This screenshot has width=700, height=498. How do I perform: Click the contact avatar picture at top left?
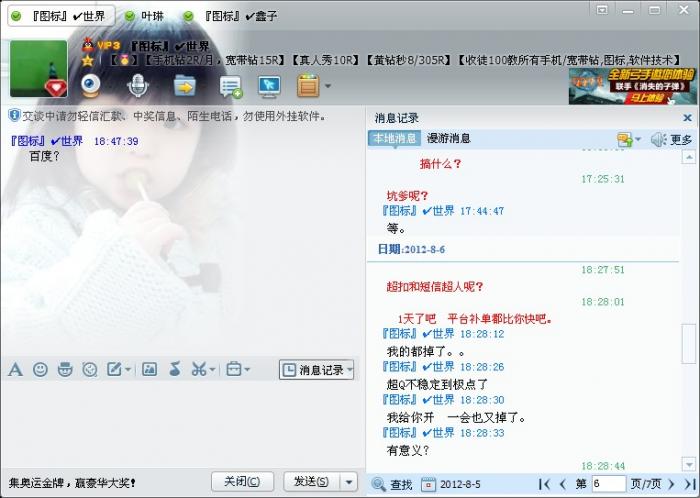(x=39, y=69)
